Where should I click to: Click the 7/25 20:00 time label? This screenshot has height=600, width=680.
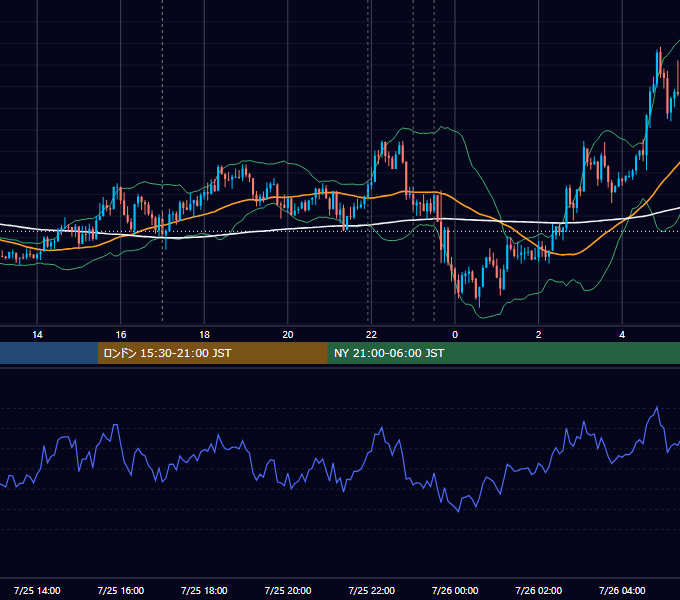[288, 590]
